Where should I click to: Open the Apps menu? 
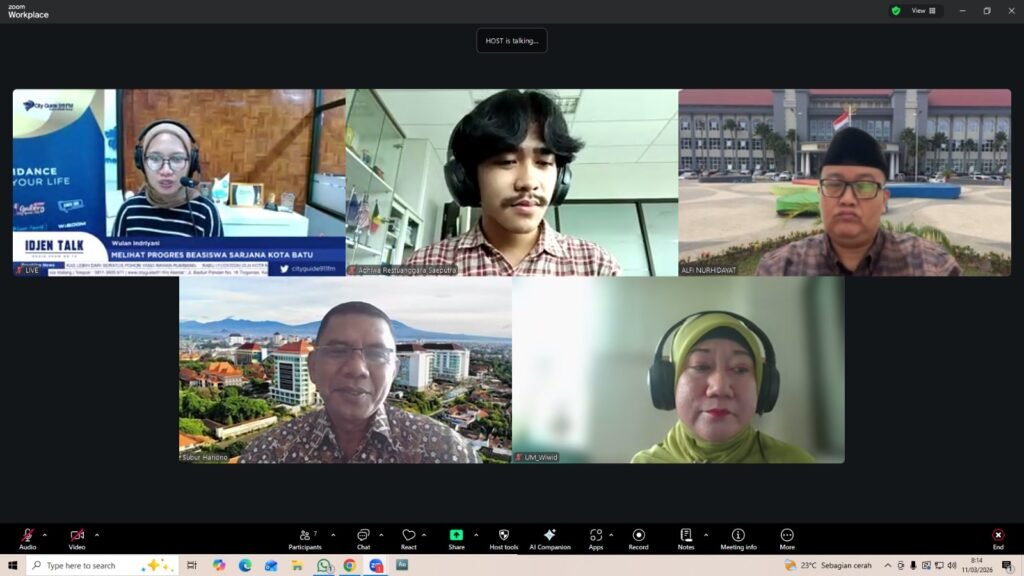[596, 537]
